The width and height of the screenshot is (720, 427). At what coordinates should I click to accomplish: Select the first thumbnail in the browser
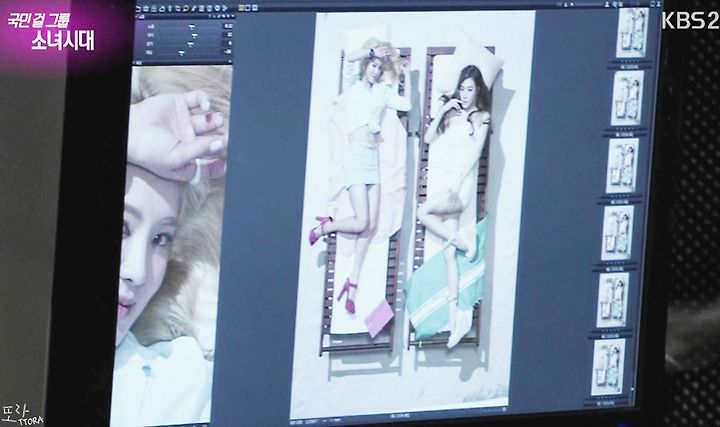(x=632, y=33)
